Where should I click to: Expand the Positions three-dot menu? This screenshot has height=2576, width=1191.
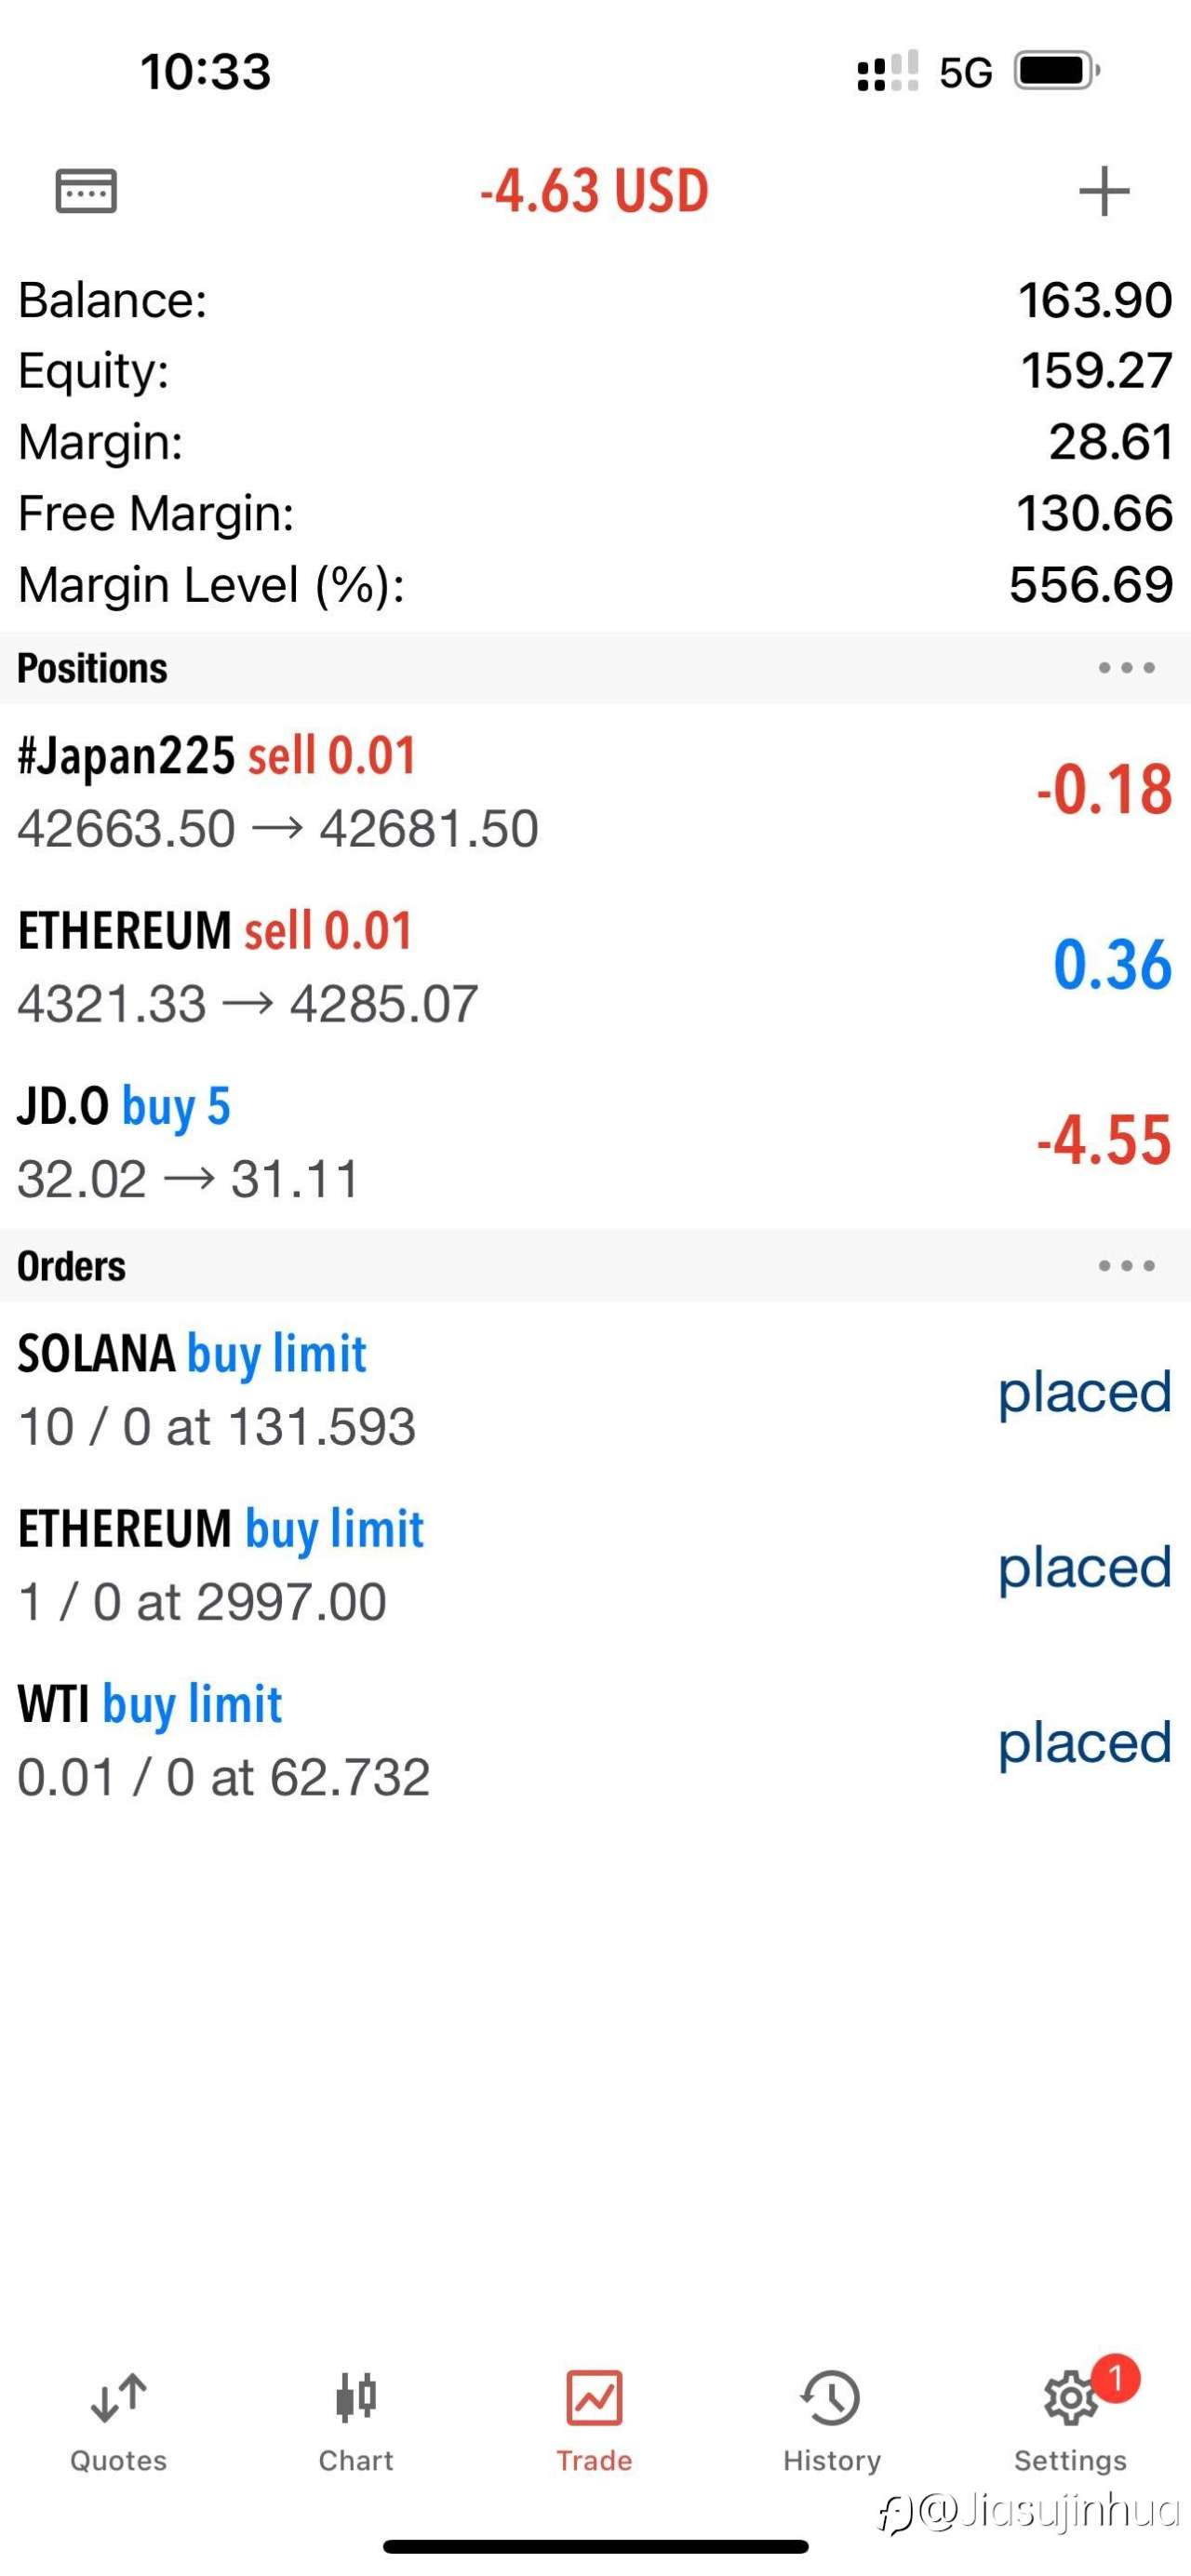coord(1126,668)
